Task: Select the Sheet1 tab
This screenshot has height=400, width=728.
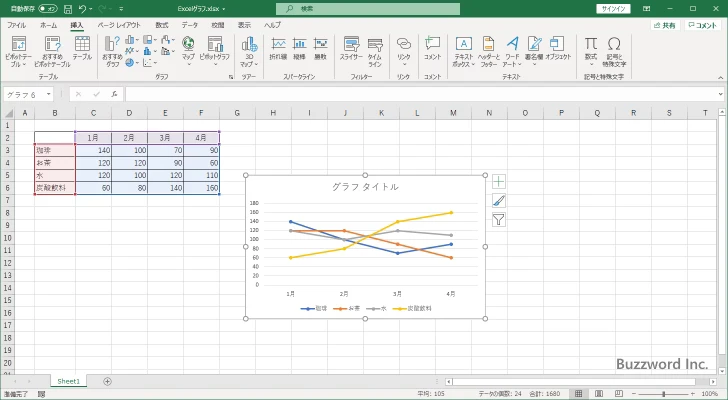Action: coord(69,381)
